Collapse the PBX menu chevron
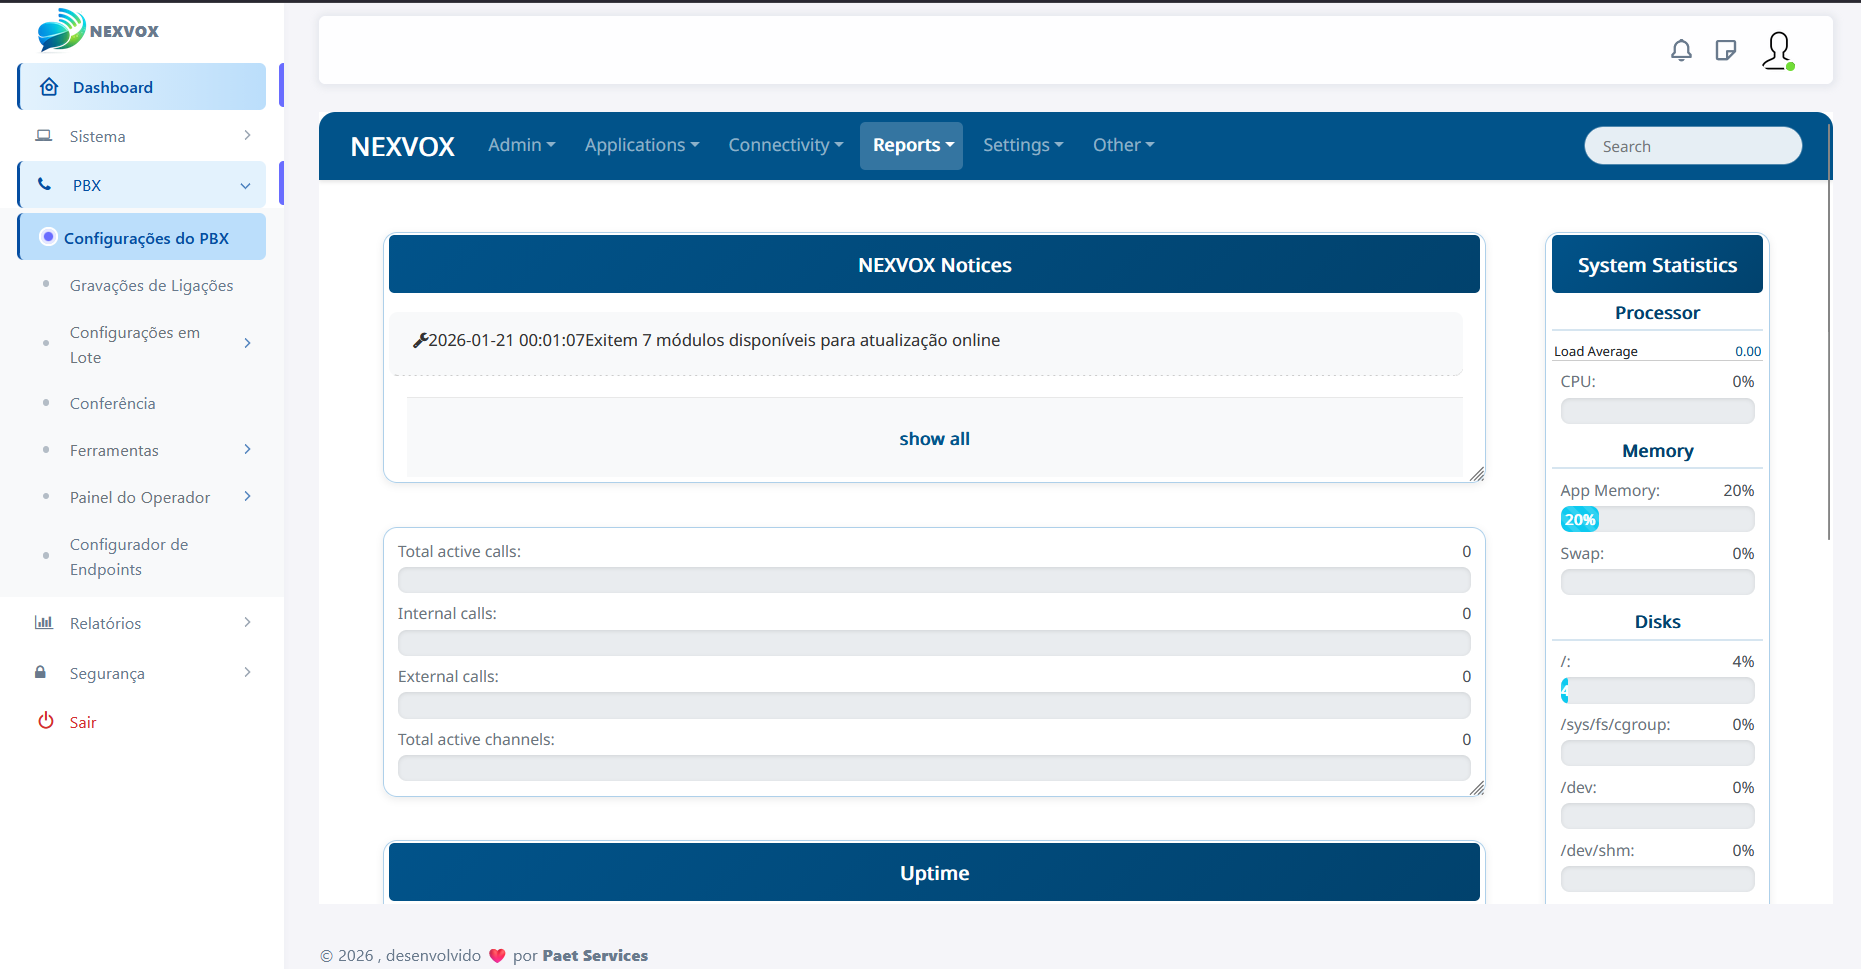Image resolution: width=1861 pixels, height=969 pixels. 245,186
